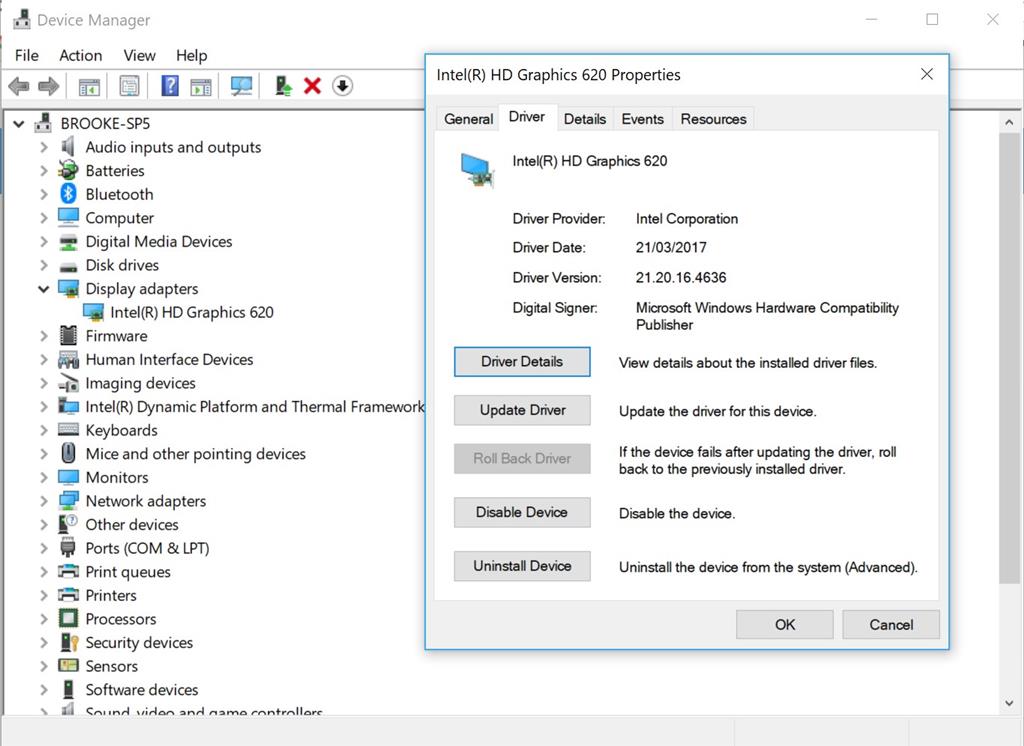Click the Intel HD Graphics 620 adapter icon in tree
The width and height of the screenshot is (1024, 746).
coord(93,312)
